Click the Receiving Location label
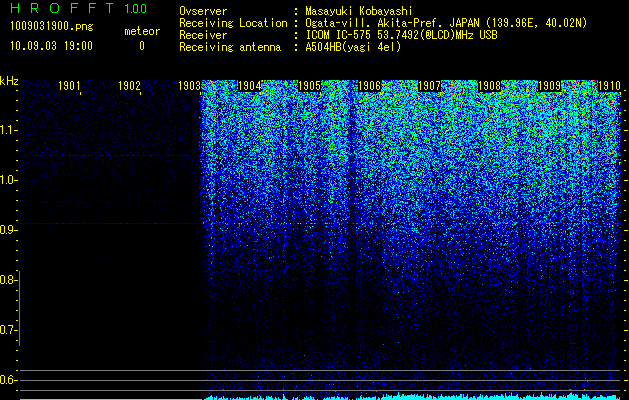 (x=233, y=23)
